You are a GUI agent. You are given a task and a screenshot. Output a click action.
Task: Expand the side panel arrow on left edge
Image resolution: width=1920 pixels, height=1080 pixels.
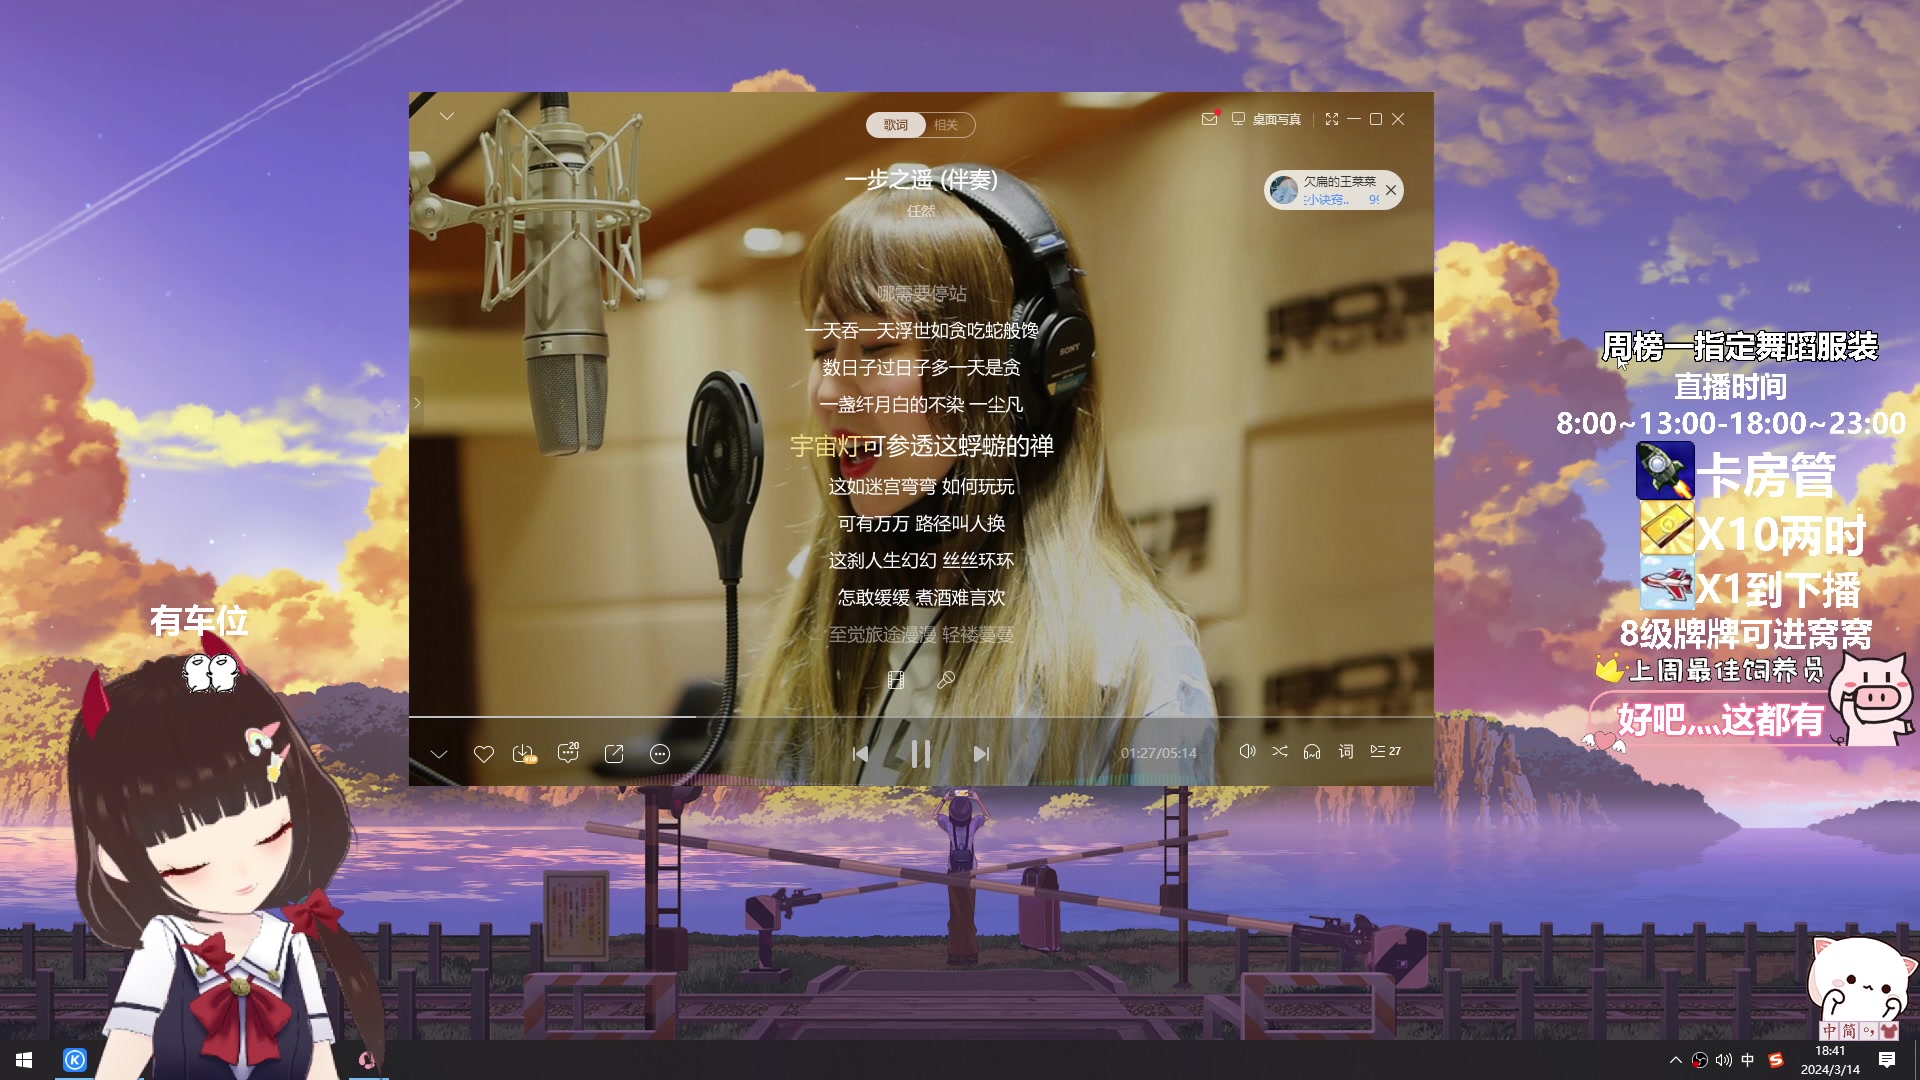416,403
